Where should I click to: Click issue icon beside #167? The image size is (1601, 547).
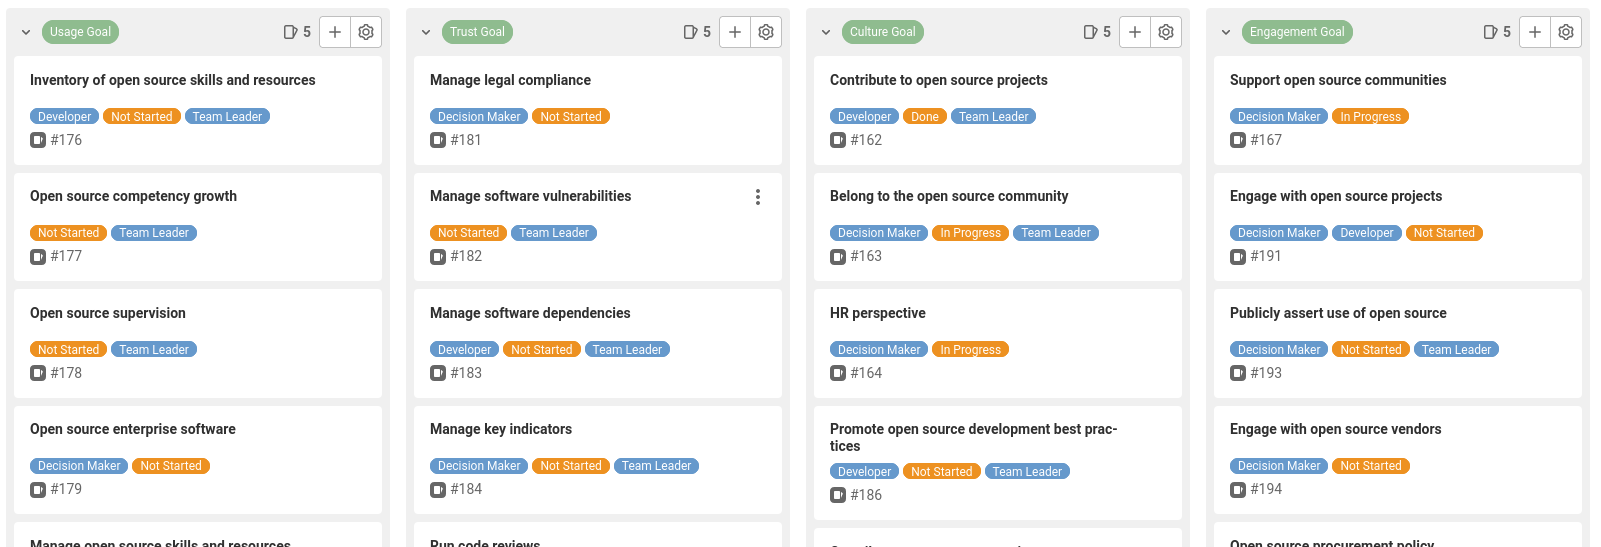tap(1238, 141)
